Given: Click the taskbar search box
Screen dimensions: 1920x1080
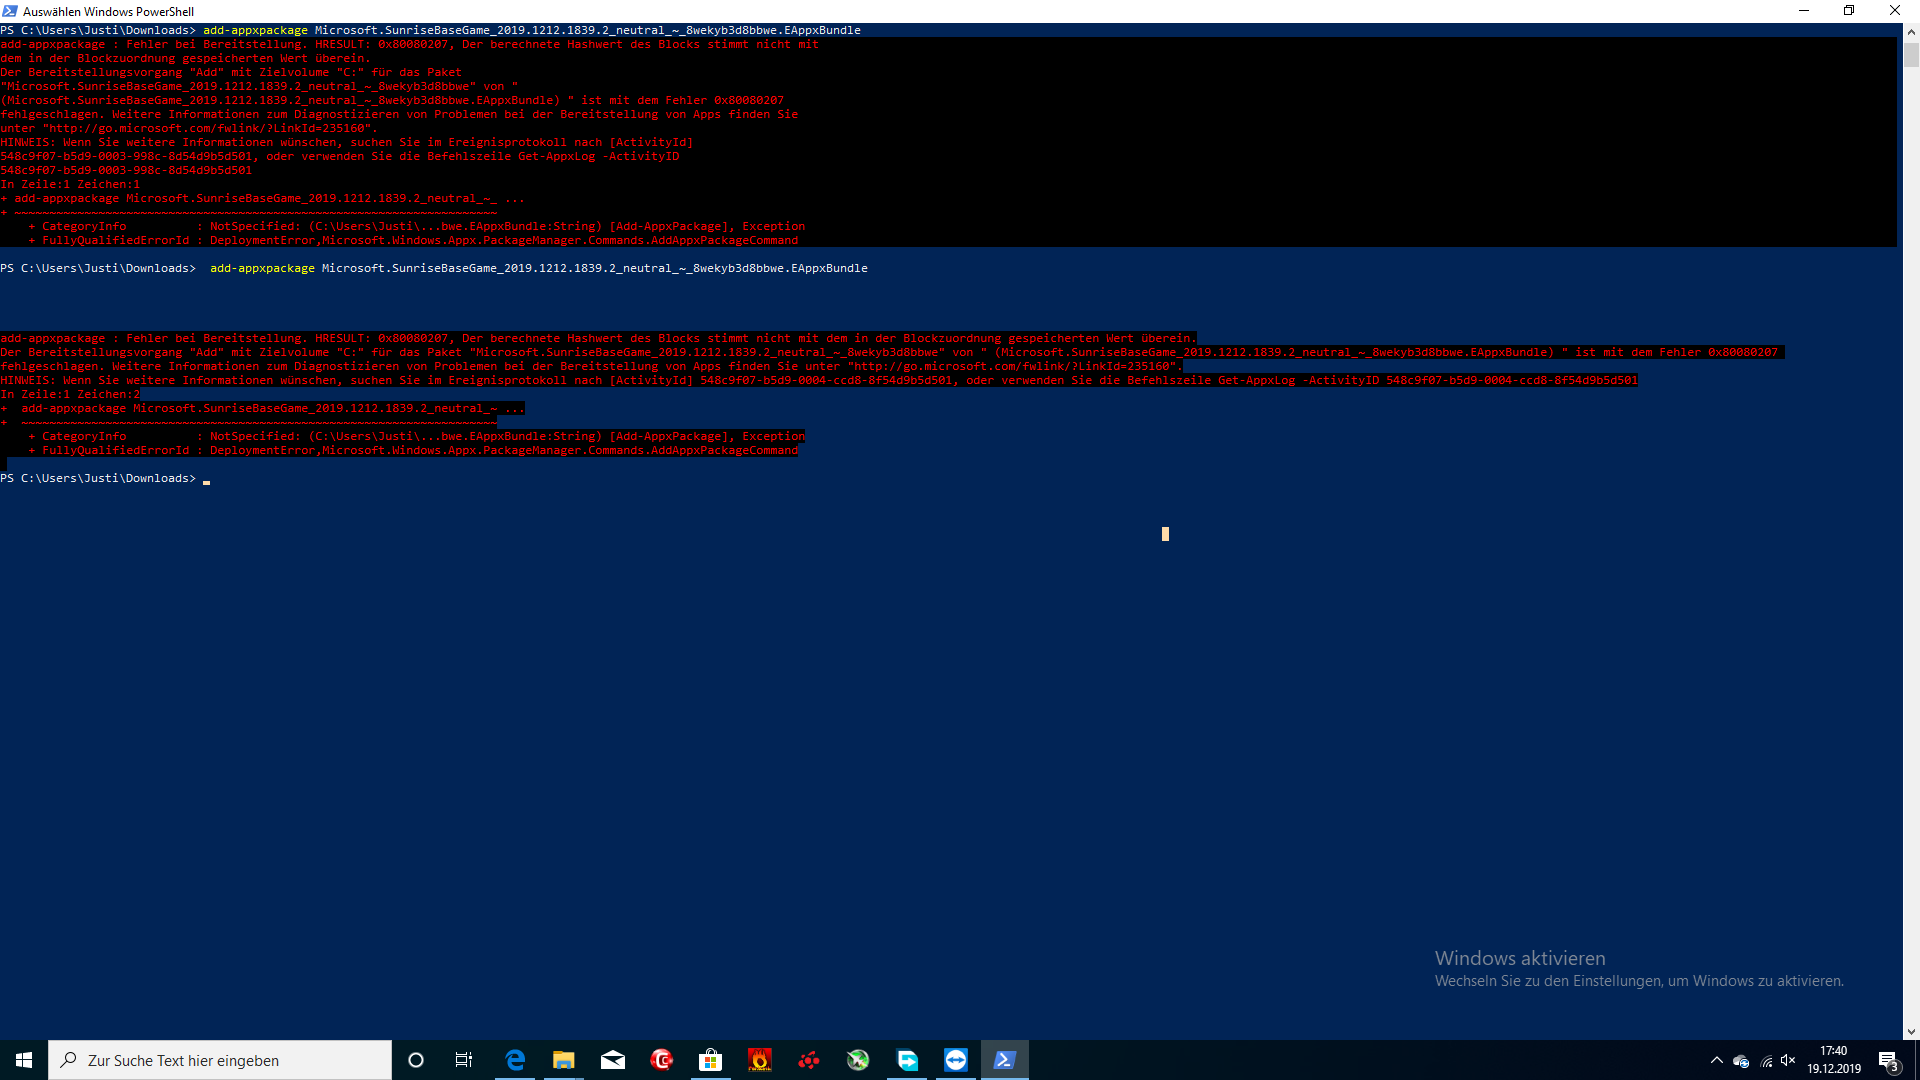Looking at the screenshot, I should 220,1060.
